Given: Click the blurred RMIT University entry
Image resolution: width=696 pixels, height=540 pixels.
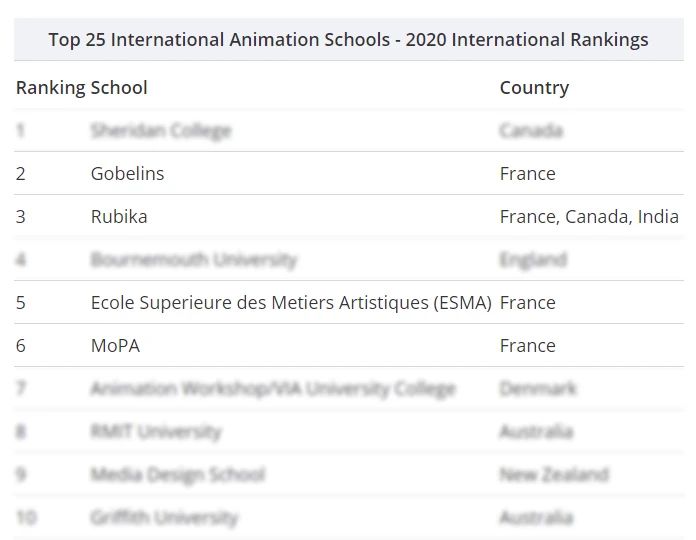Looking at the screenshot, I should (x=156, y=432).
